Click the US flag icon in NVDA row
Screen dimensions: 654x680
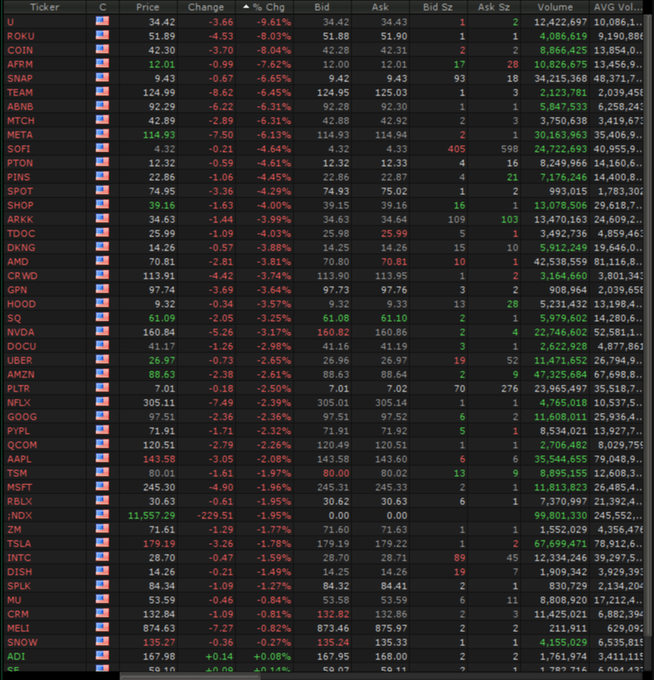pos(102,331)
